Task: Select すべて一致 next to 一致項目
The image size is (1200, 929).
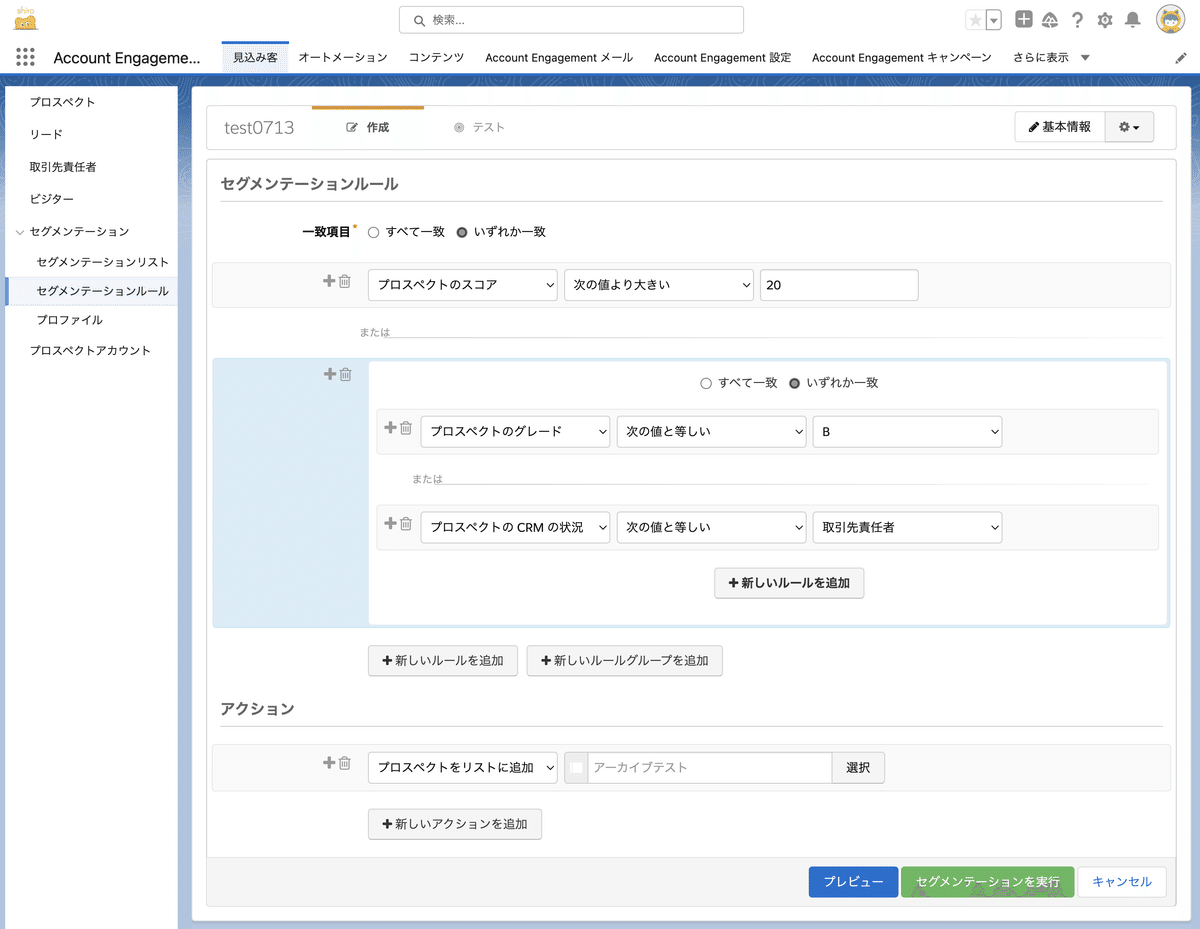Action: coord(374,232)
